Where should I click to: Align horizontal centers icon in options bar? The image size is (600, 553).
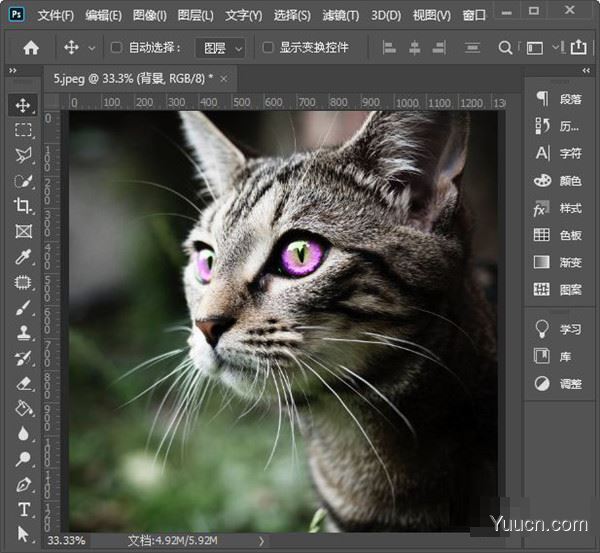coord(414,48)
